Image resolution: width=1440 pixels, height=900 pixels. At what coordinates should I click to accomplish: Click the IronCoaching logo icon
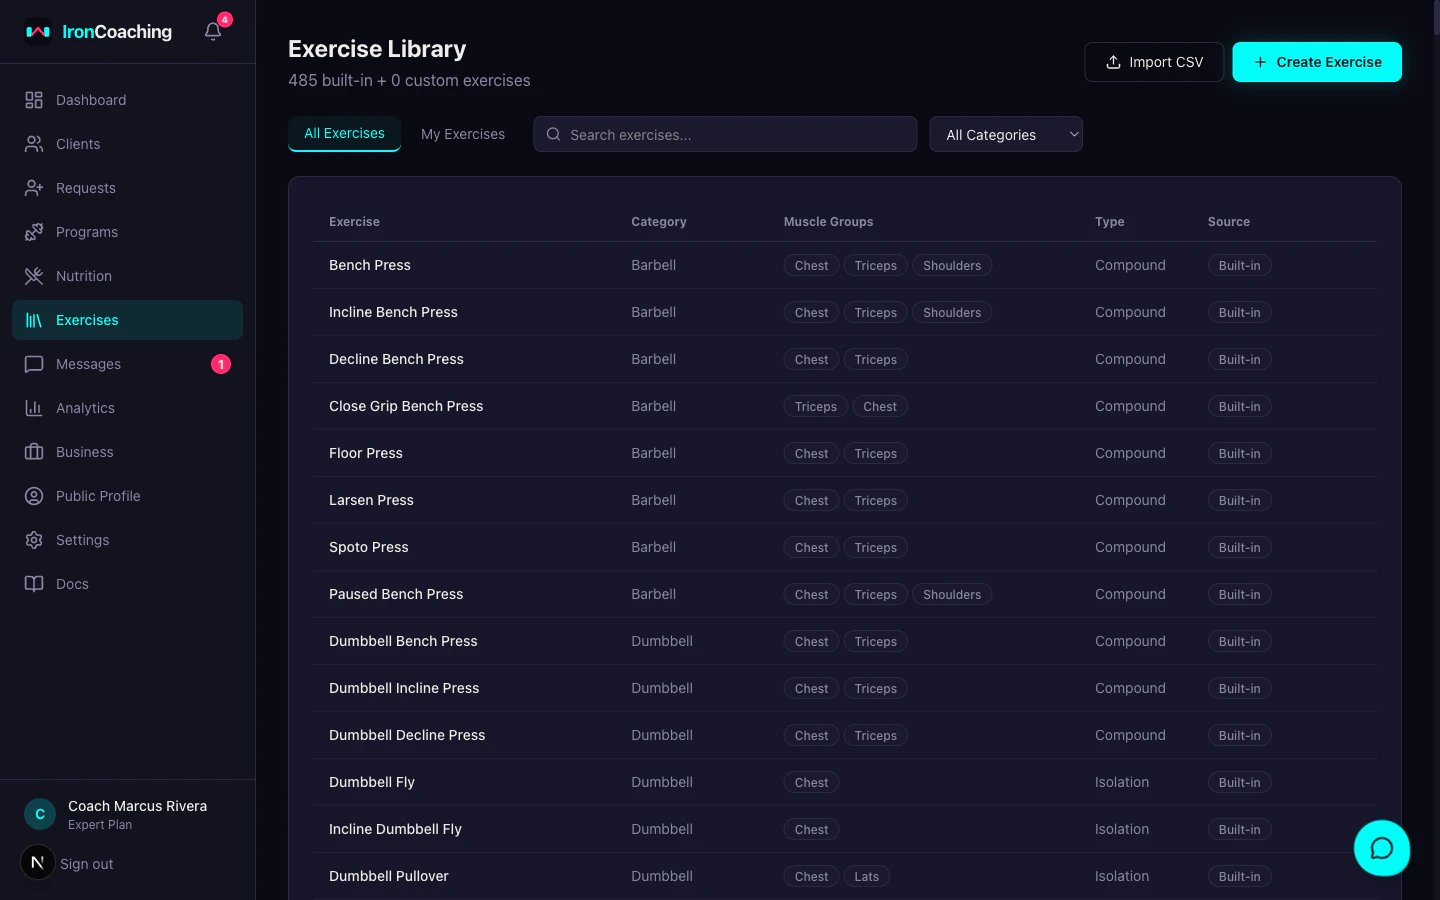38,32
